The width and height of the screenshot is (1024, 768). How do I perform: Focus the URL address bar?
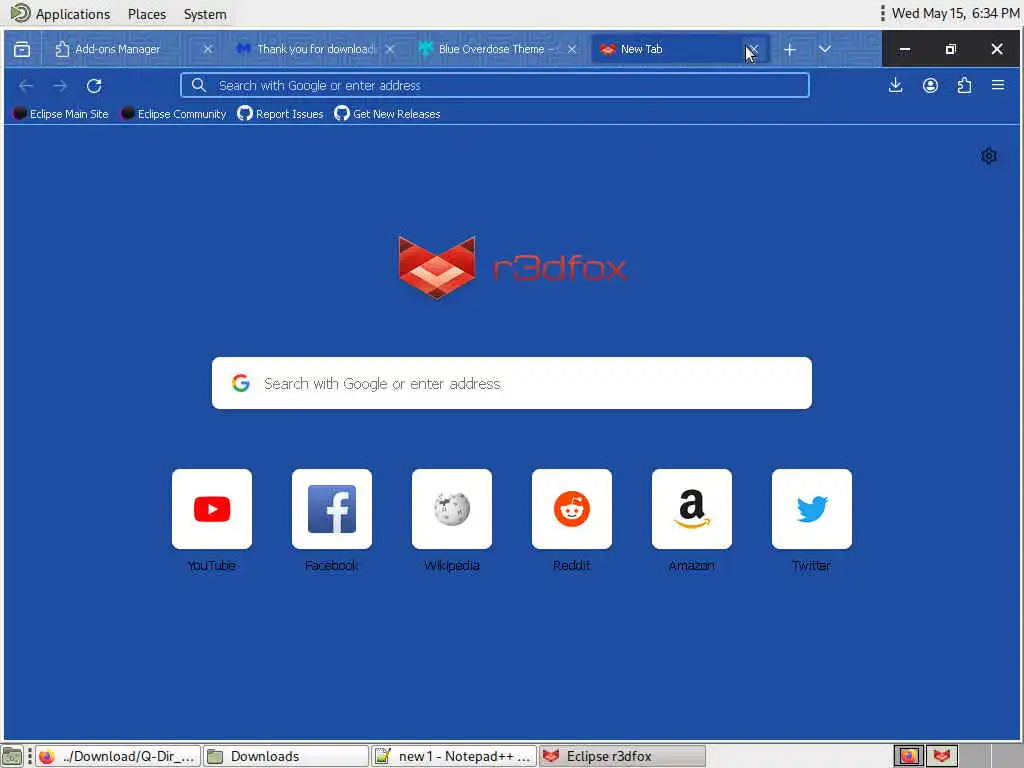pyautogui.click(x=495, y=86)
